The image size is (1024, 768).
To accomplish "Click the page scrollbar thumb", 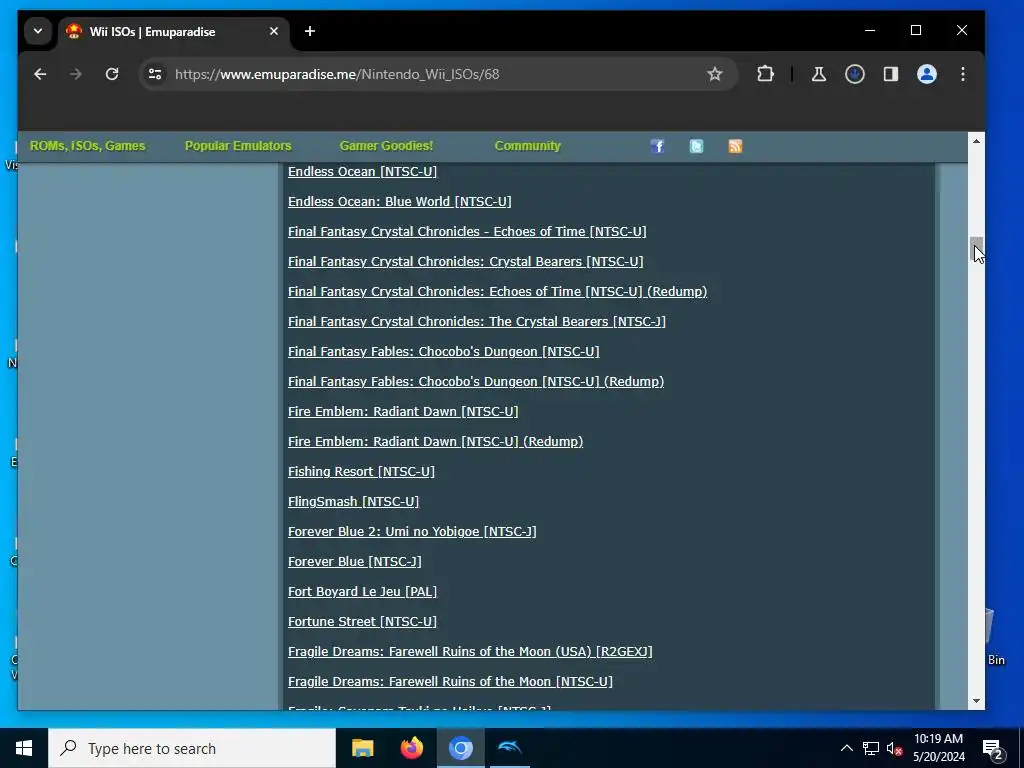I will (976, 249).
